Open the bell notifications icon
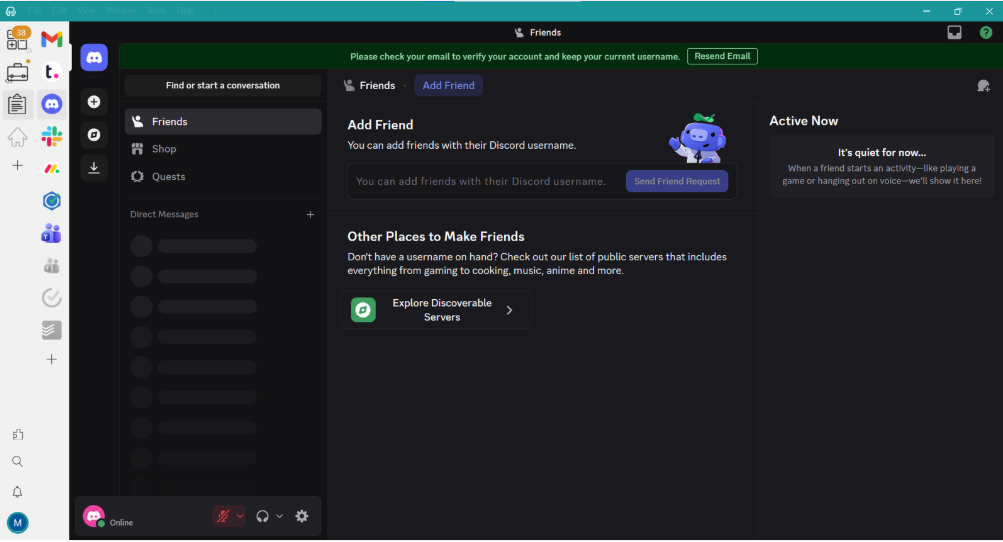Image resolution: width=1003 pixels, height=542 pixels. pyautogui.click(x=17, y=492)
